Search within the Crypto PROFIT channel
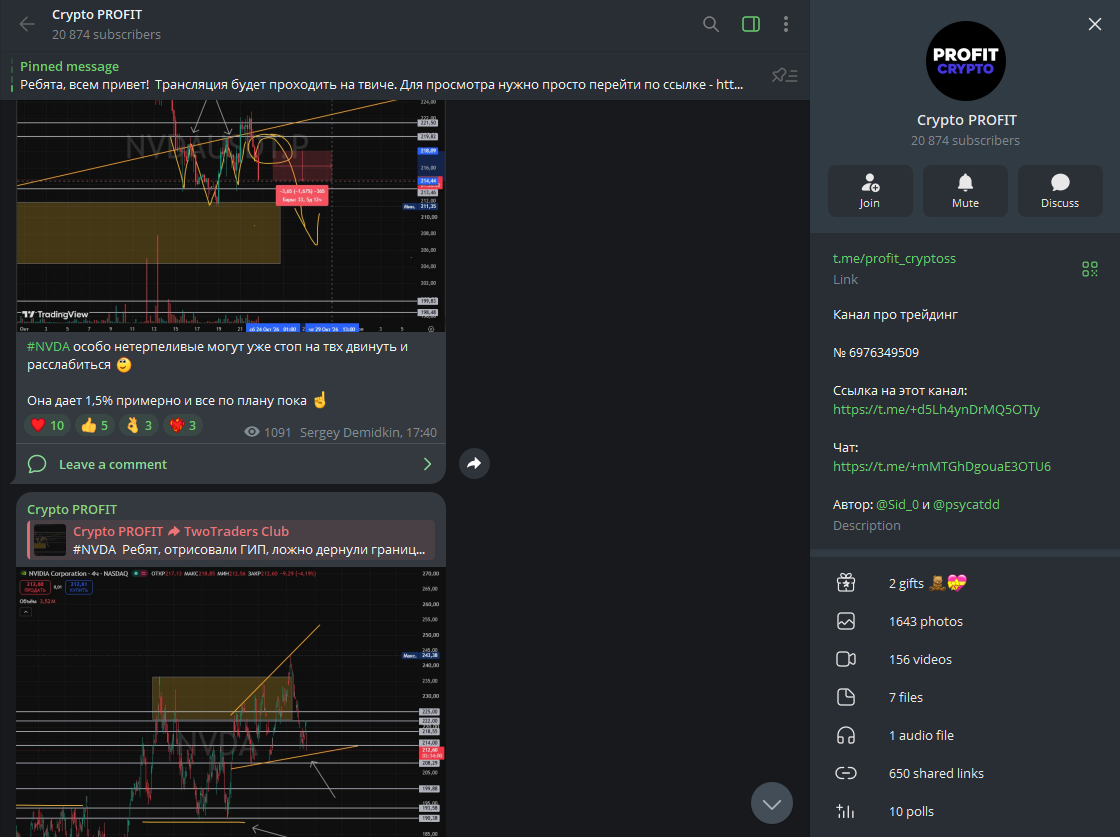 pos(711,24)
